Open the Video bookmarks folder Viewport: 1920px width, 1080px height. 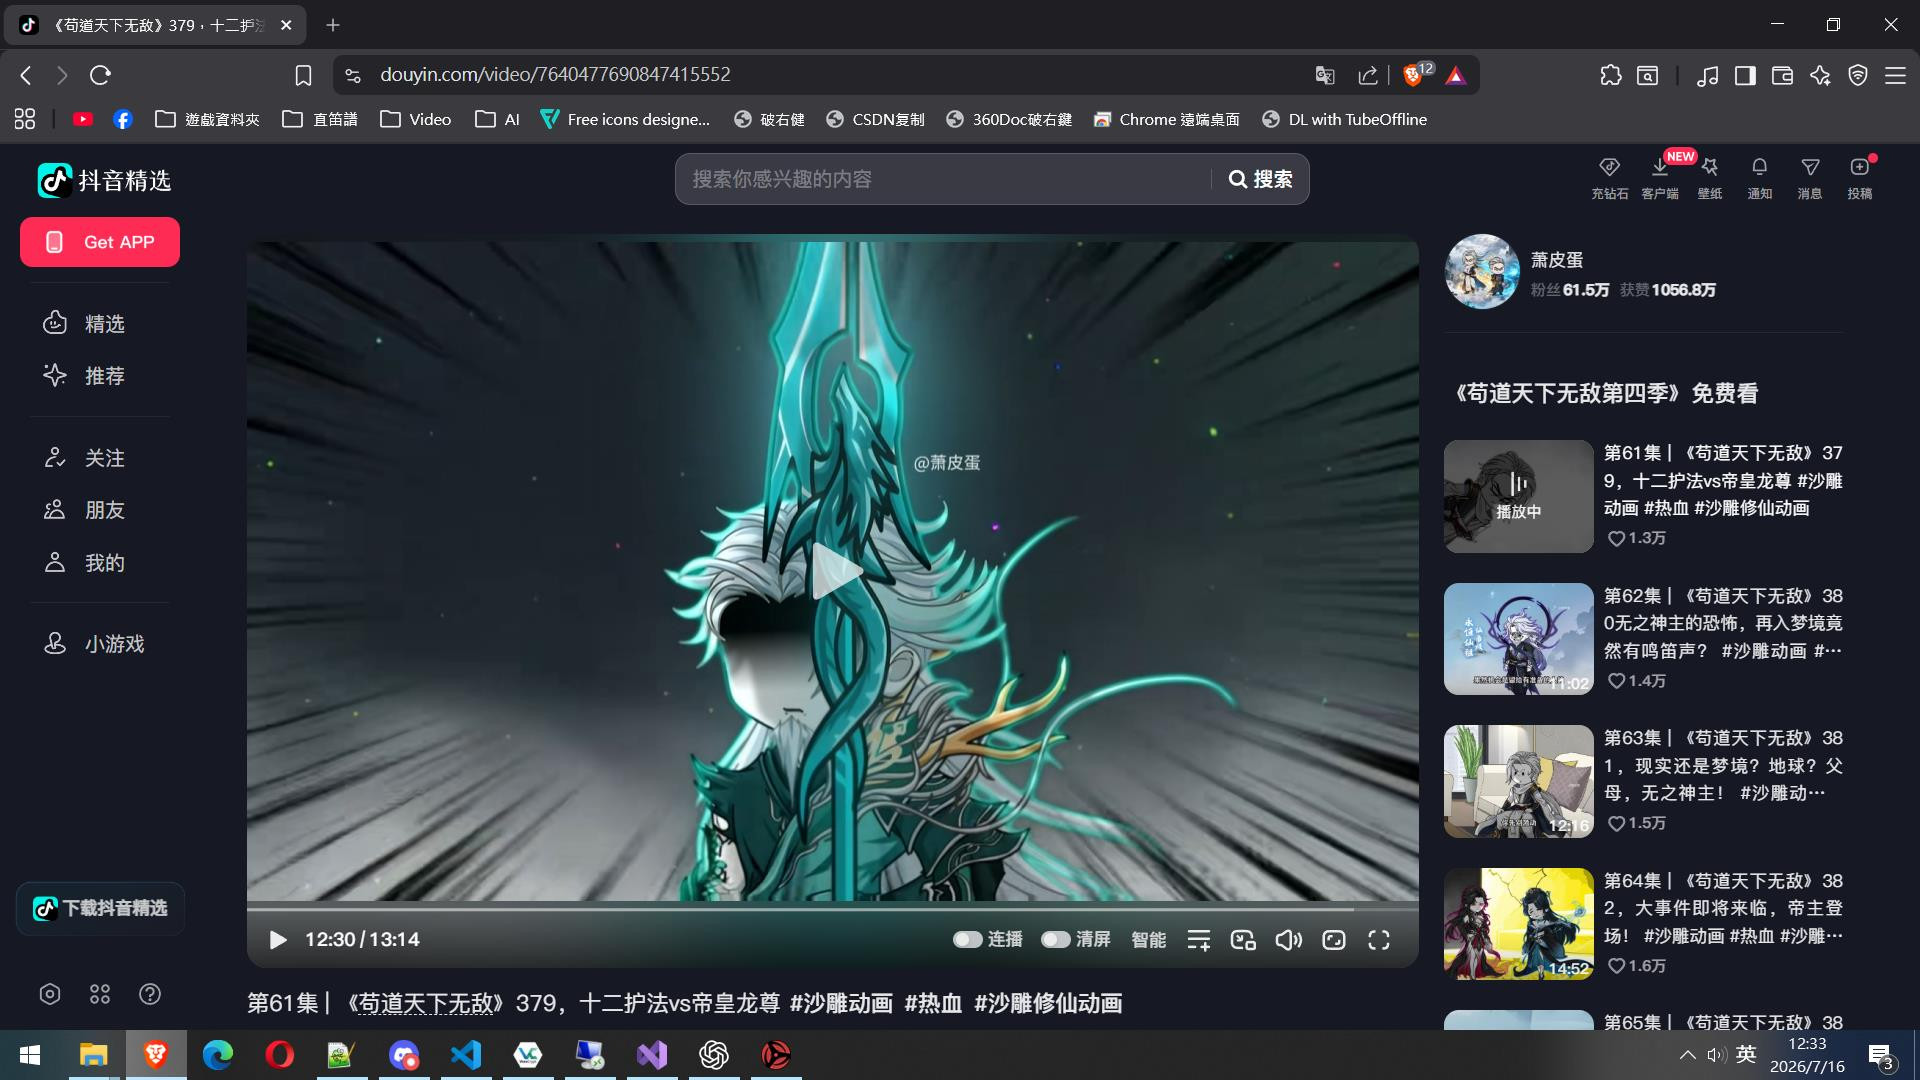point(416,119)
